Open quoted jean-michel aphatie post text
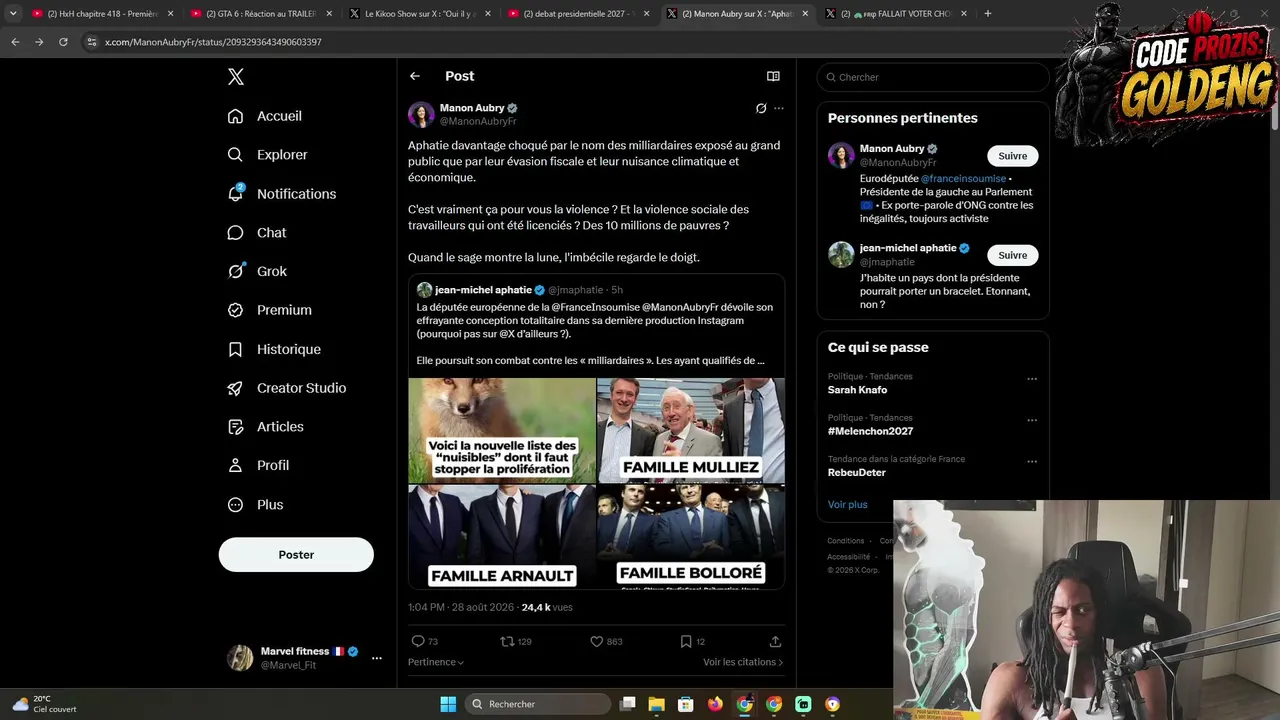 pyautogui.click(x=595, y=334)
